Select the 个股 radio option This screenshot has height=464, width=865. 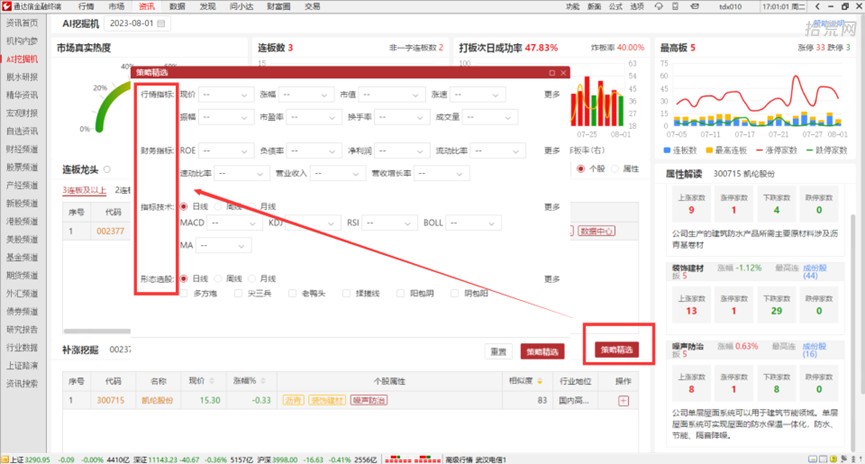[x=580, y=169]
